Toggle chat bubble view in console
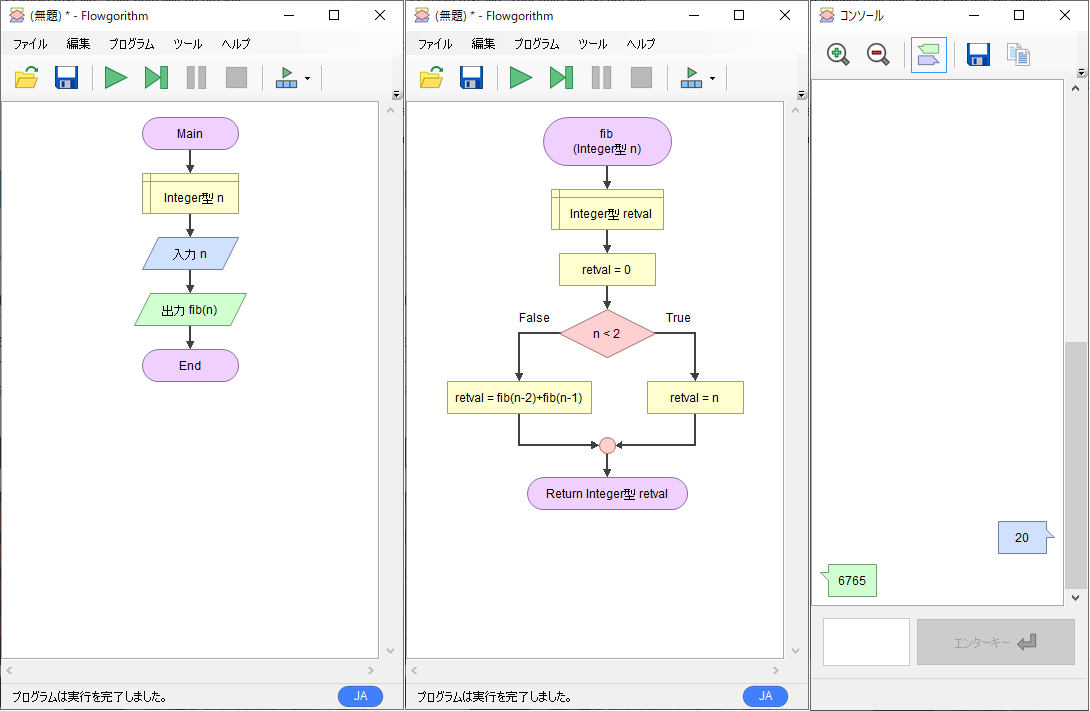The height and width of the screenshot is (711, 1090). coord(929,55)
